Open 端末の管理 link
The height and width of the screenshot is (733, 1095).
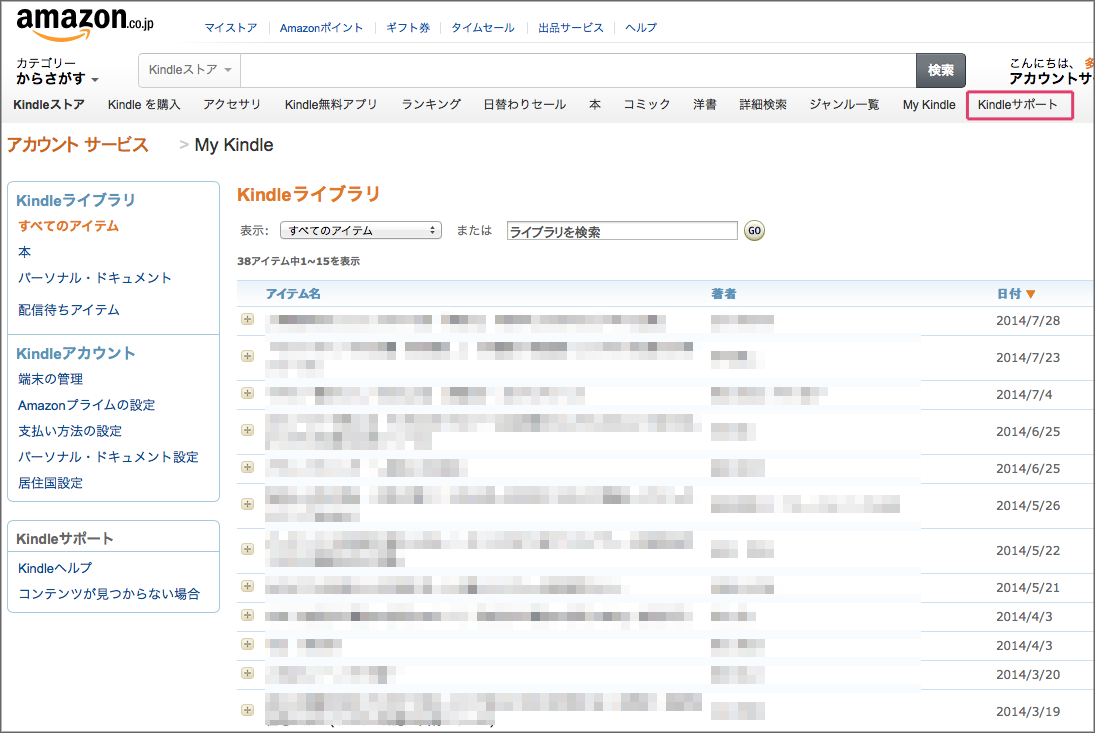pos(50,379)
